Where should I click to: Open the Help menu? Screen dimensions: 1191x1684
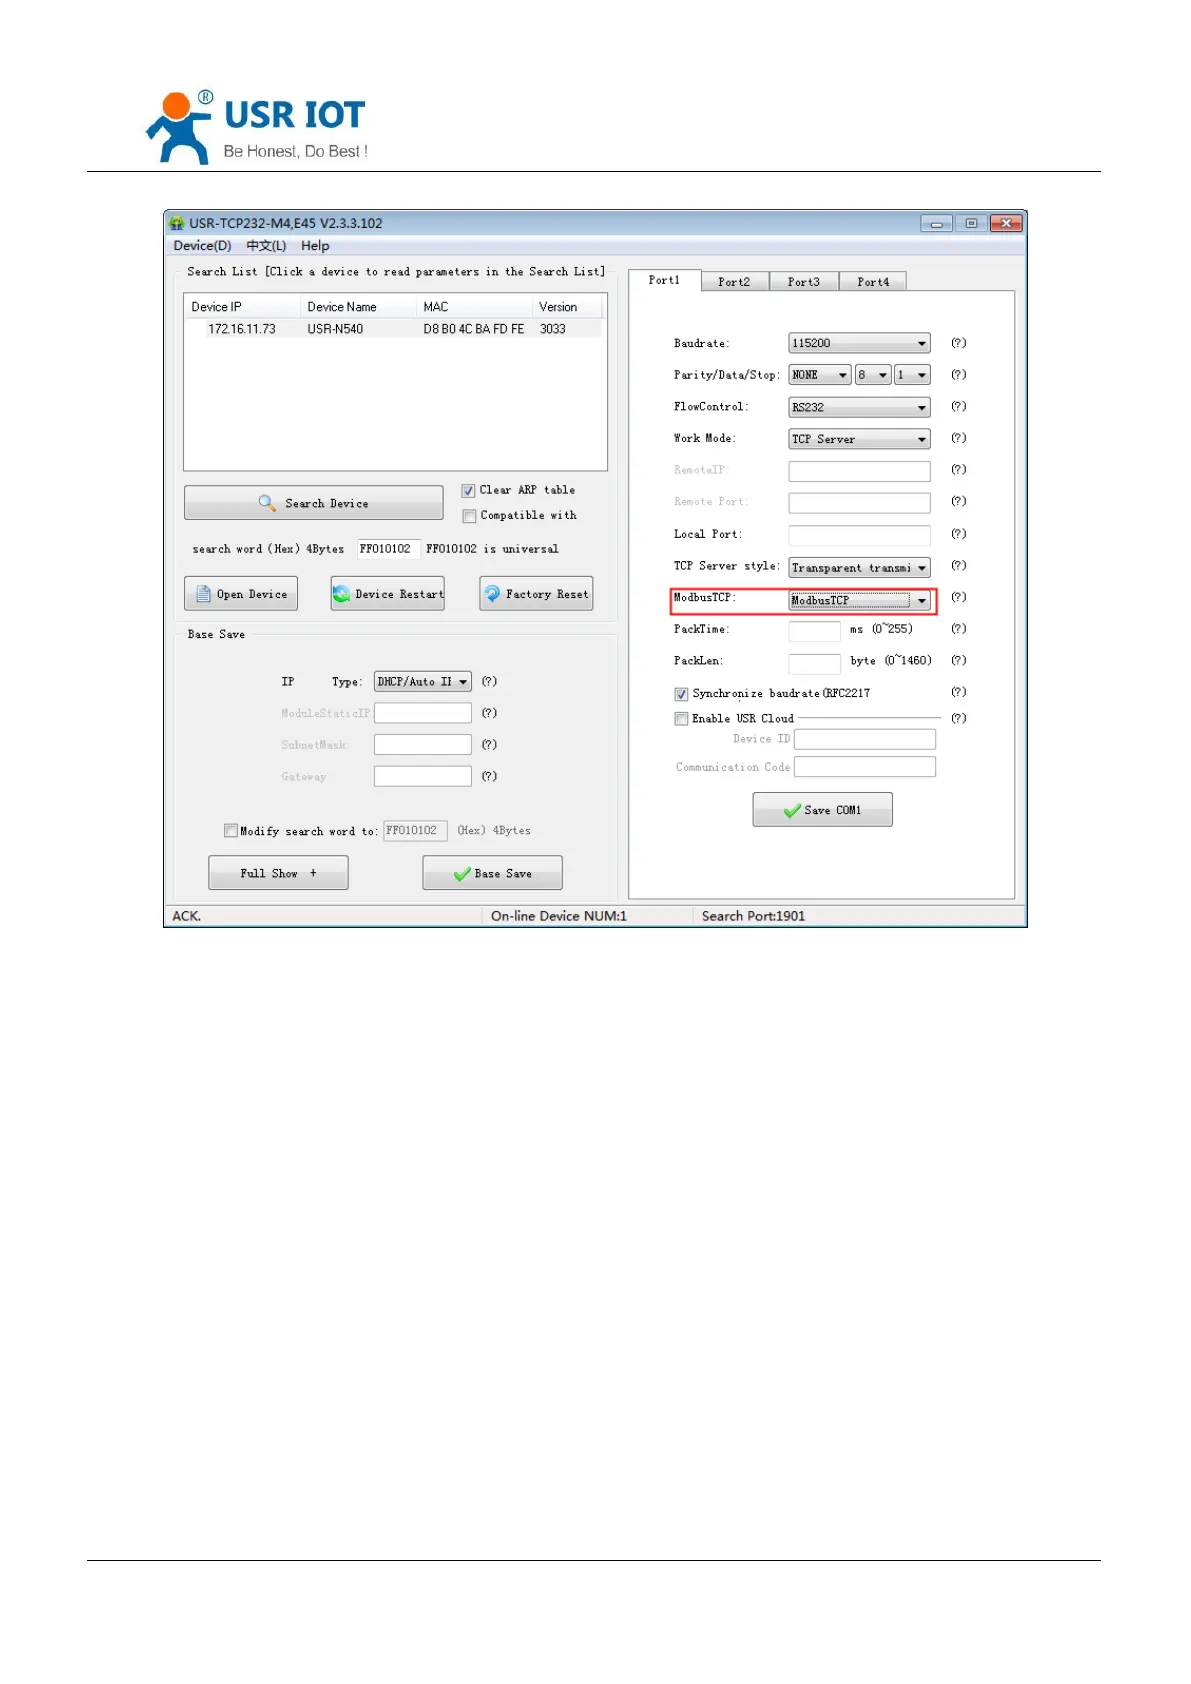[x=315, y=246]
